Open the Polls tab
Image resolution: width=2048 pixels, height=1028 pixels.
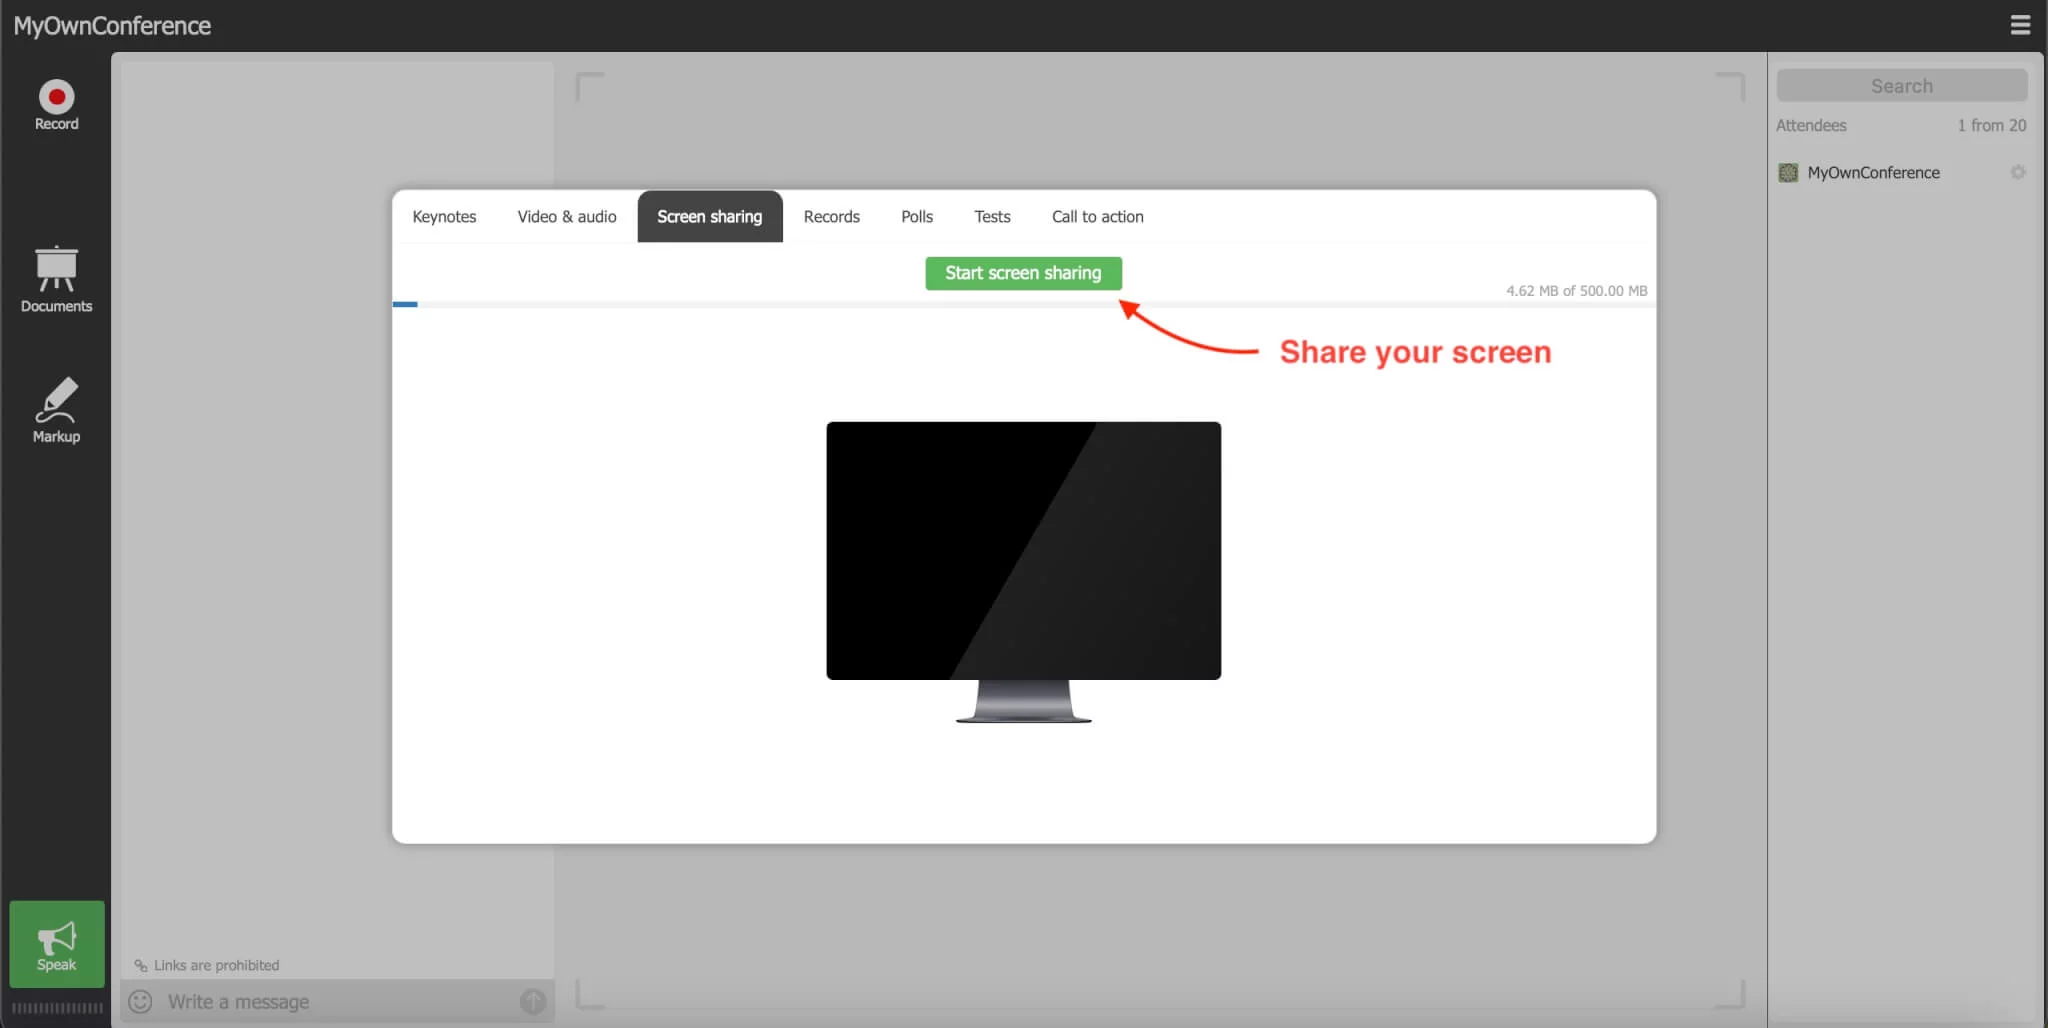click(917, 216)
